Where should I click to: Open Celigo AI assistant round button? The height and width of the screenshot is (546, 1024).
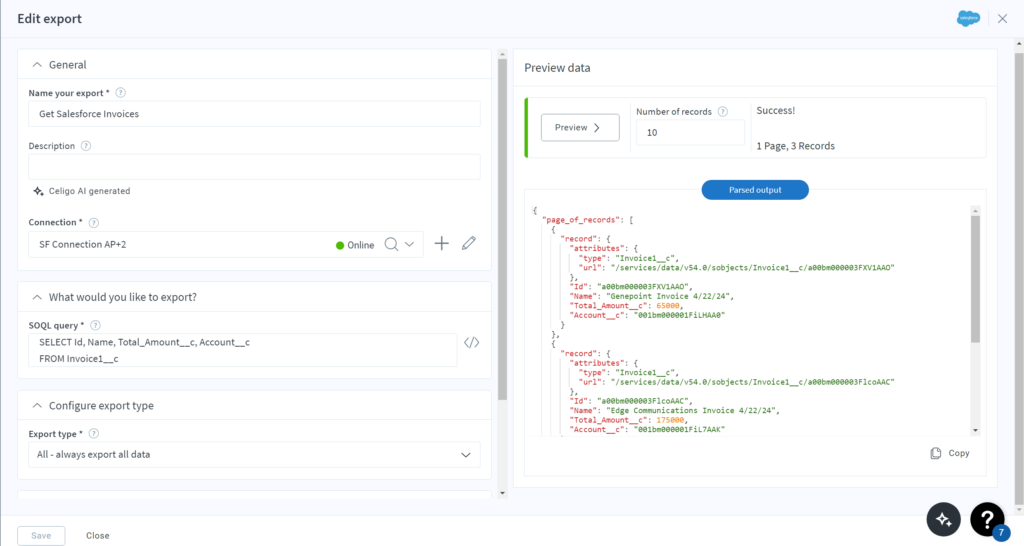pyautogui.click(x=944, y=519)
